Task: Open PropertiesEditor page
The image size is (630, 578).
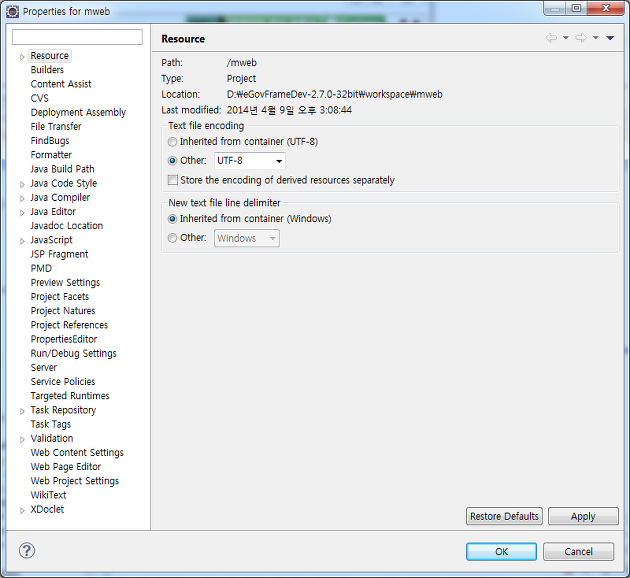Action: pyautogui.click(x=64, y=339)
